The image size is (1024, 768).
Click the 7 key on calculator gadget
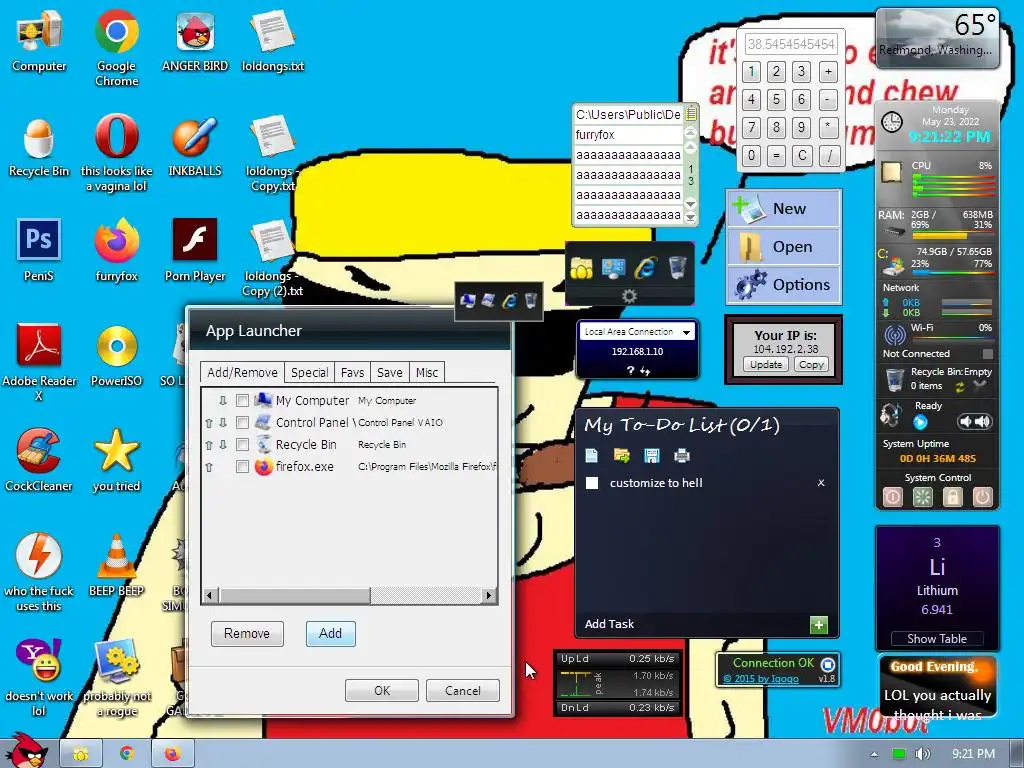coord(752,127)
